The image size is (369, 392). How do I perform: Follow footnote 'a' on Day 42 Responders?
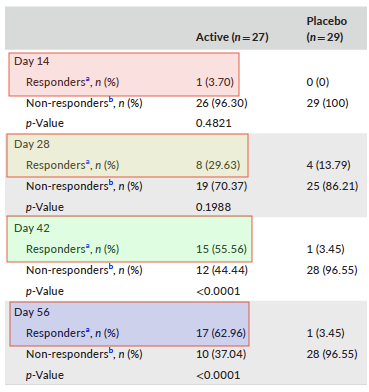[x=88, y=246]
